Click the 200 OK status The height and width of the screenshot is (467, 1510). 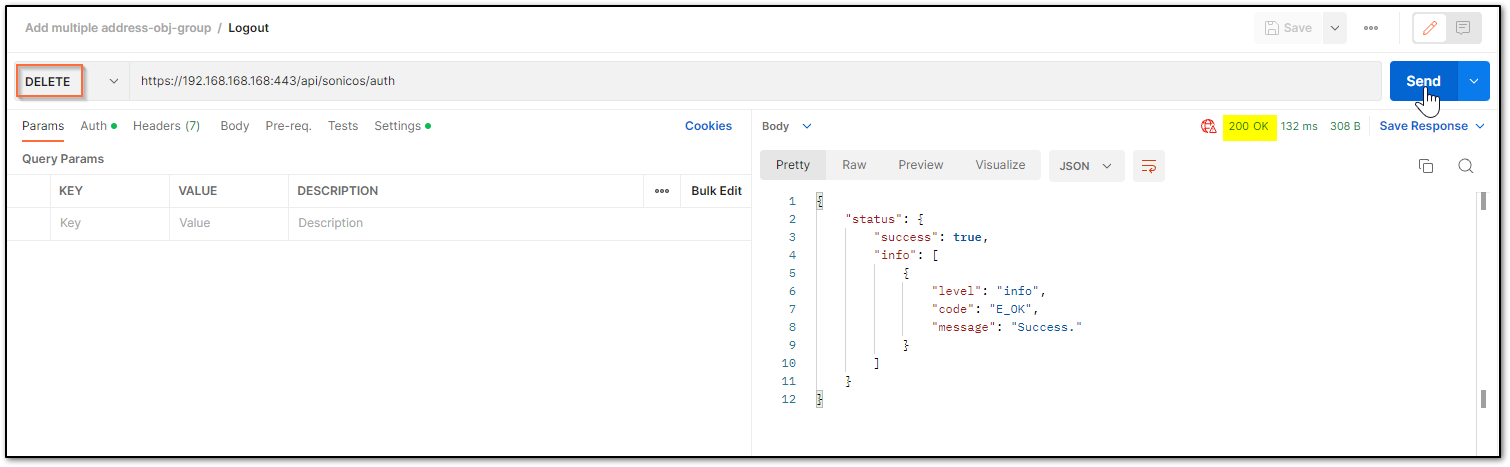1249,126
